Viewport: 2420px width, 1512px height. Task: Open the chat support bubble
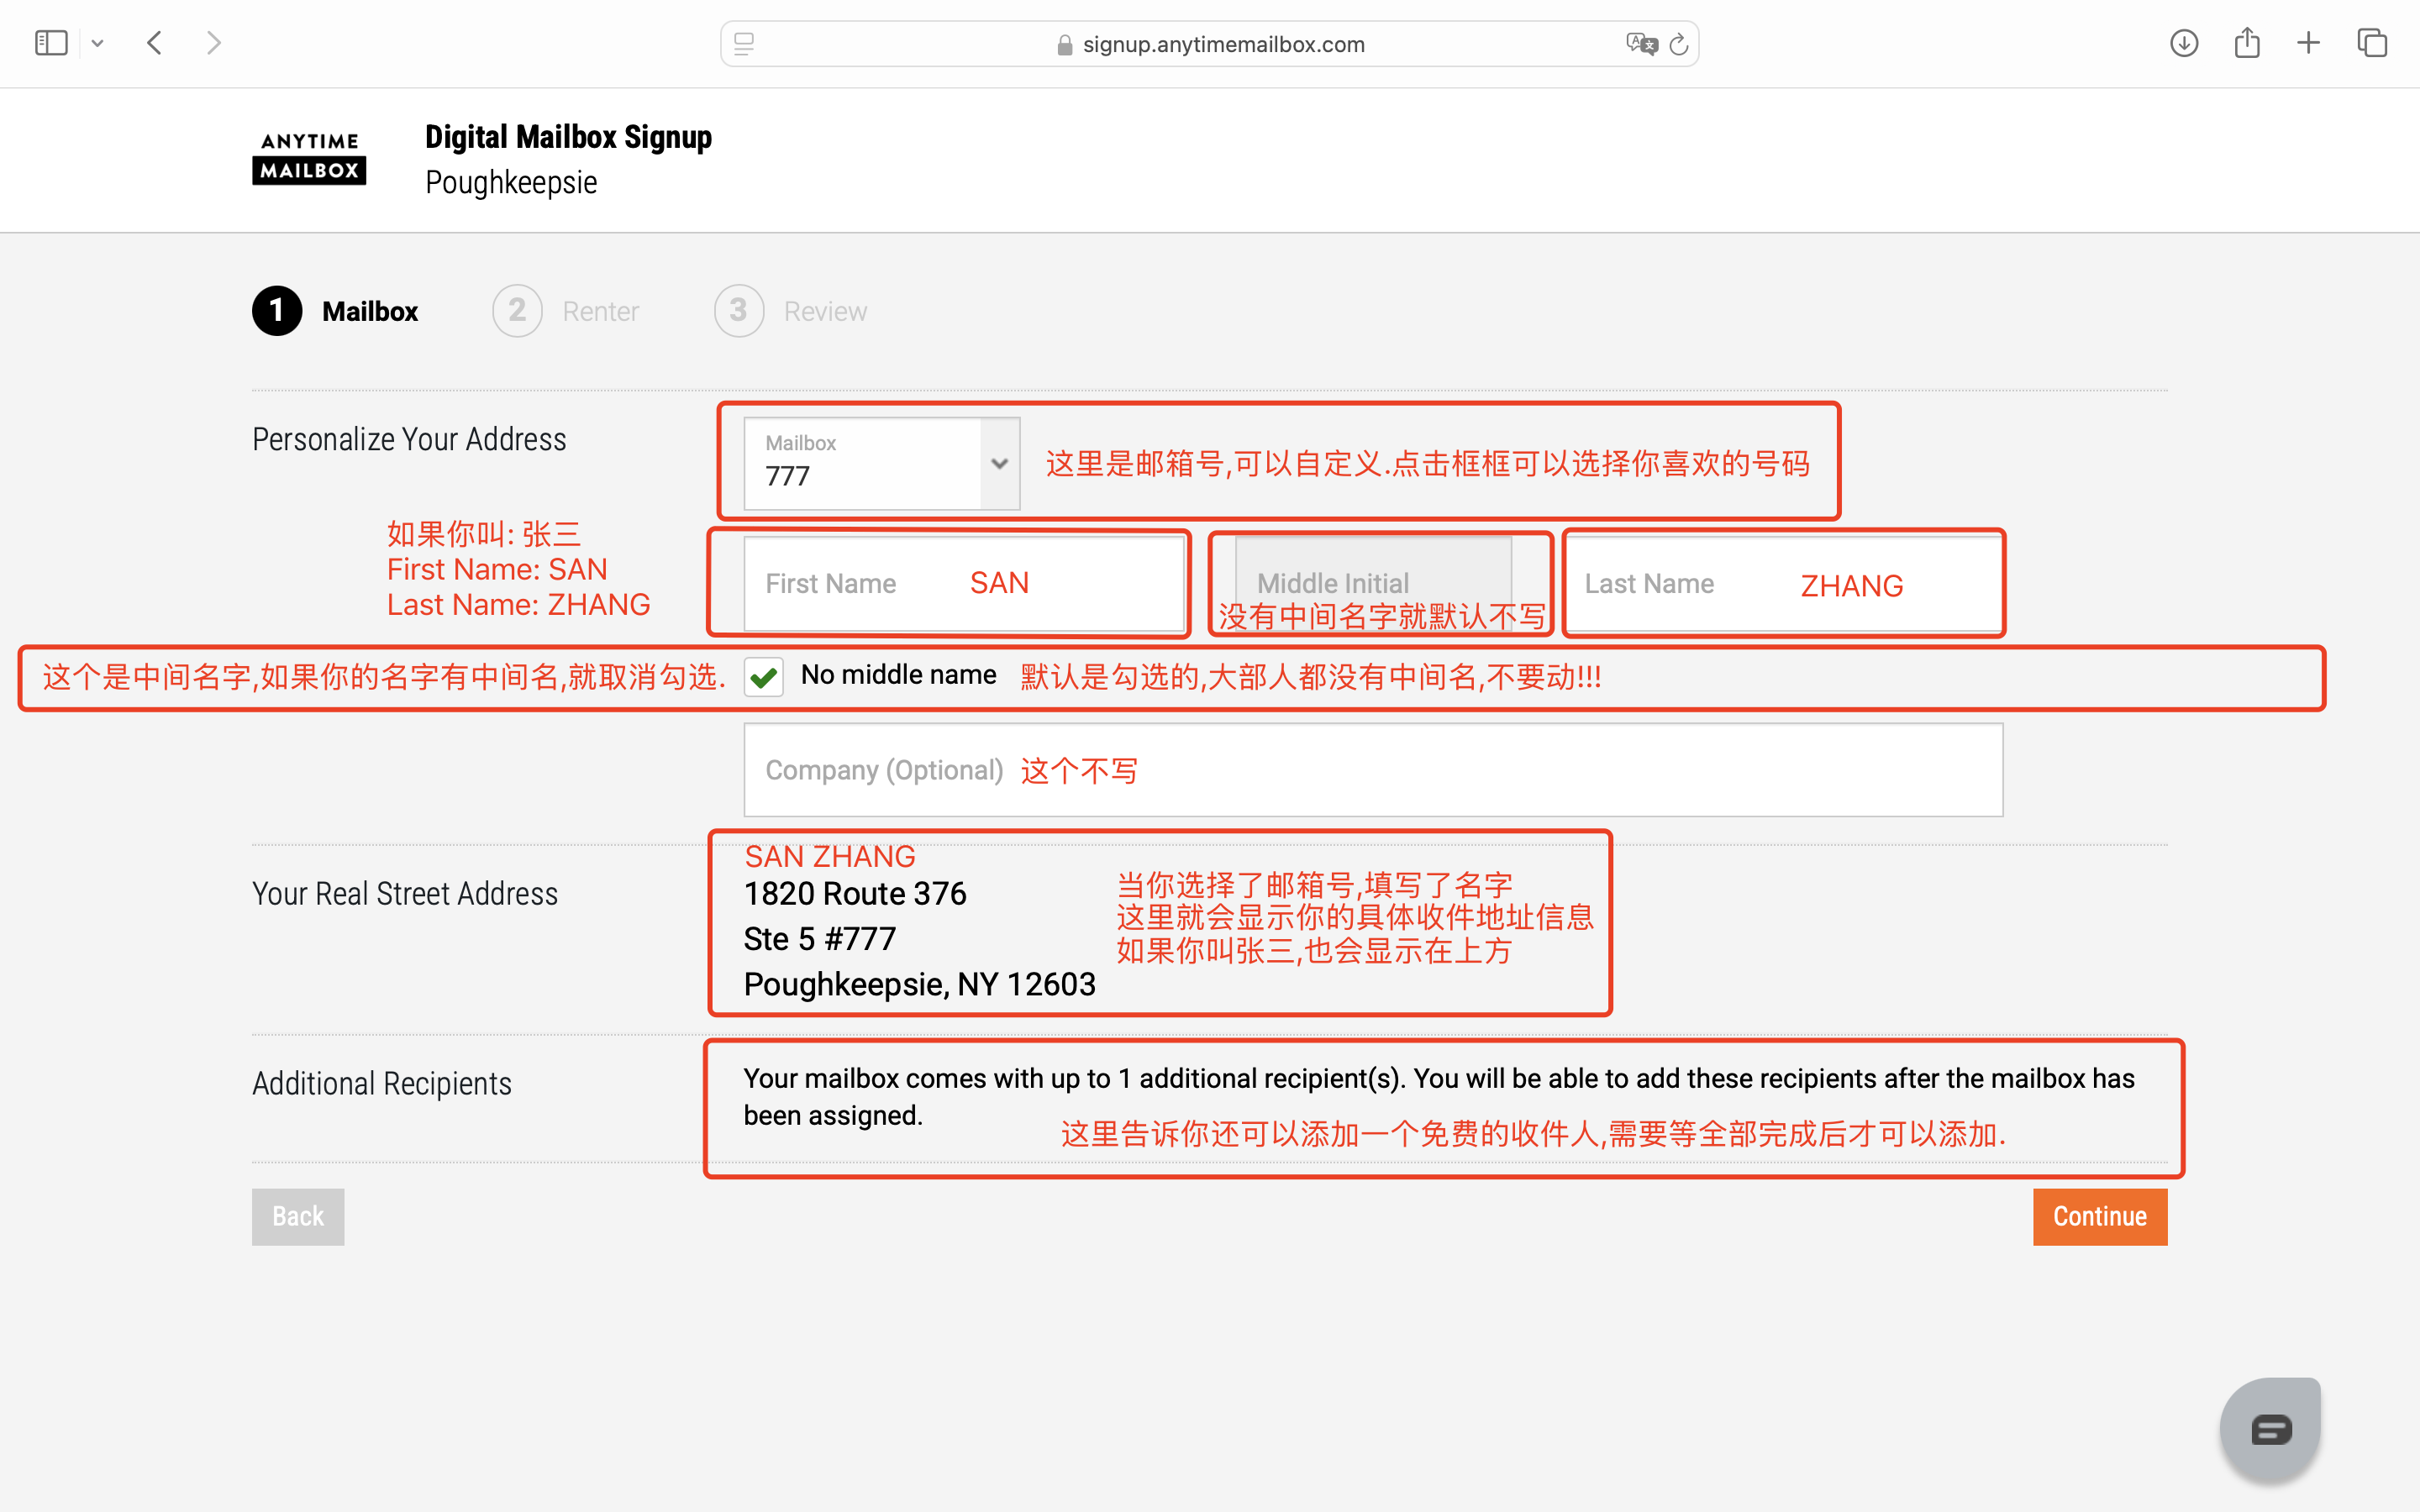pyautogui.click(x=2270, y=1429)
